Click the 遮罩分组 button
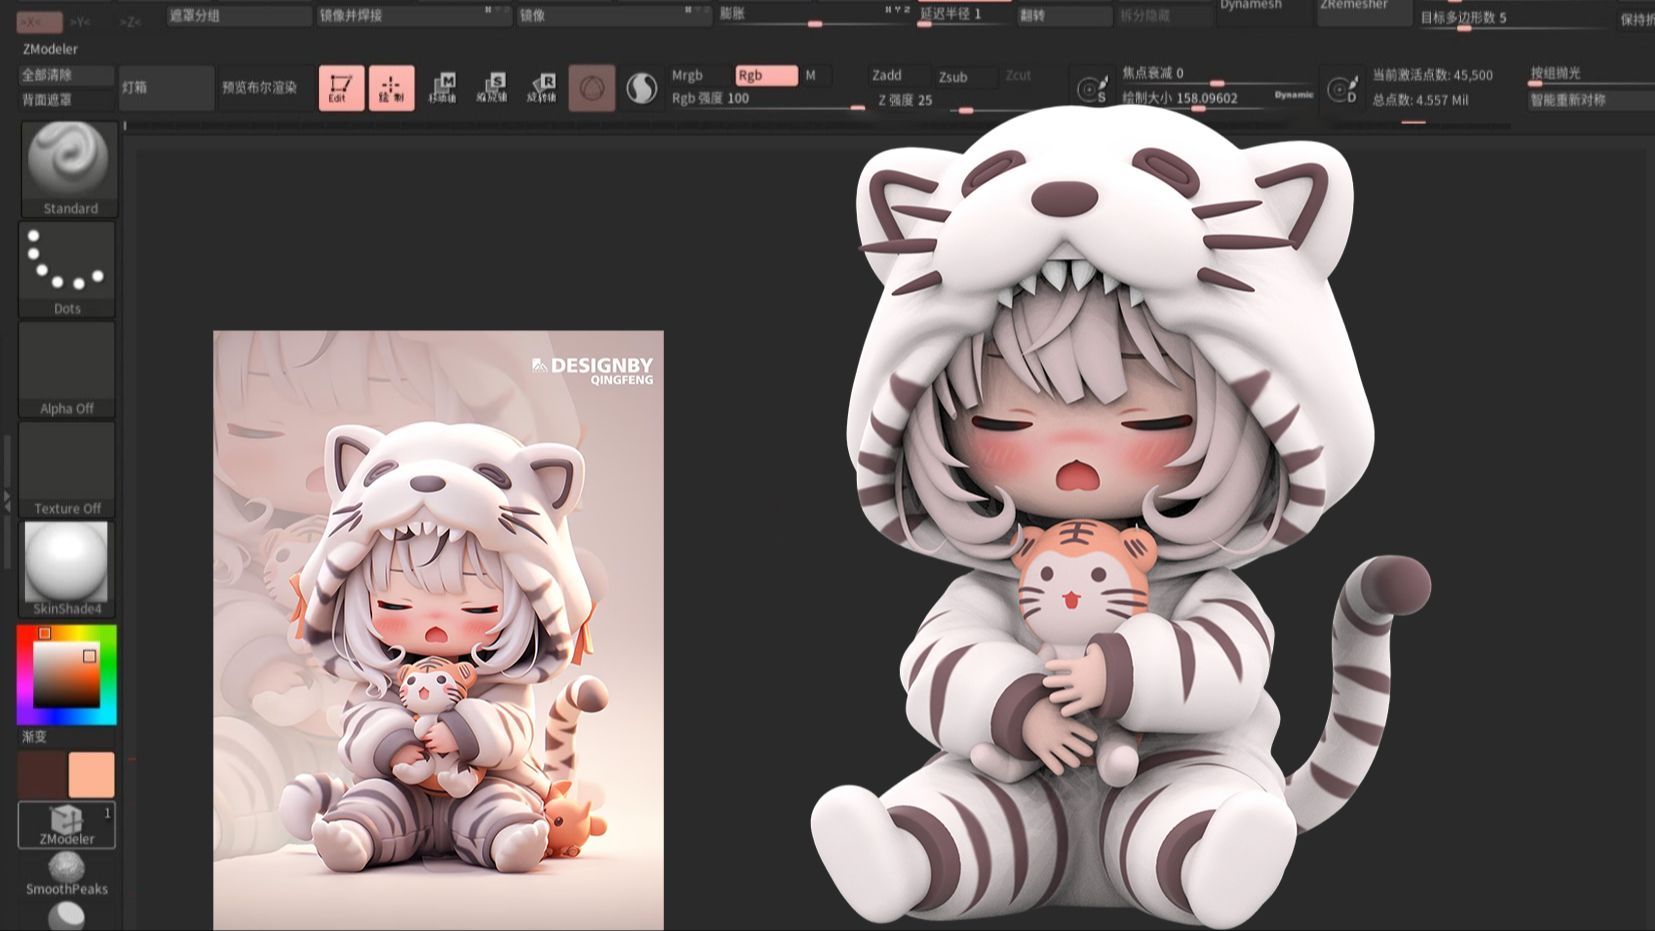 coord(238,15)
